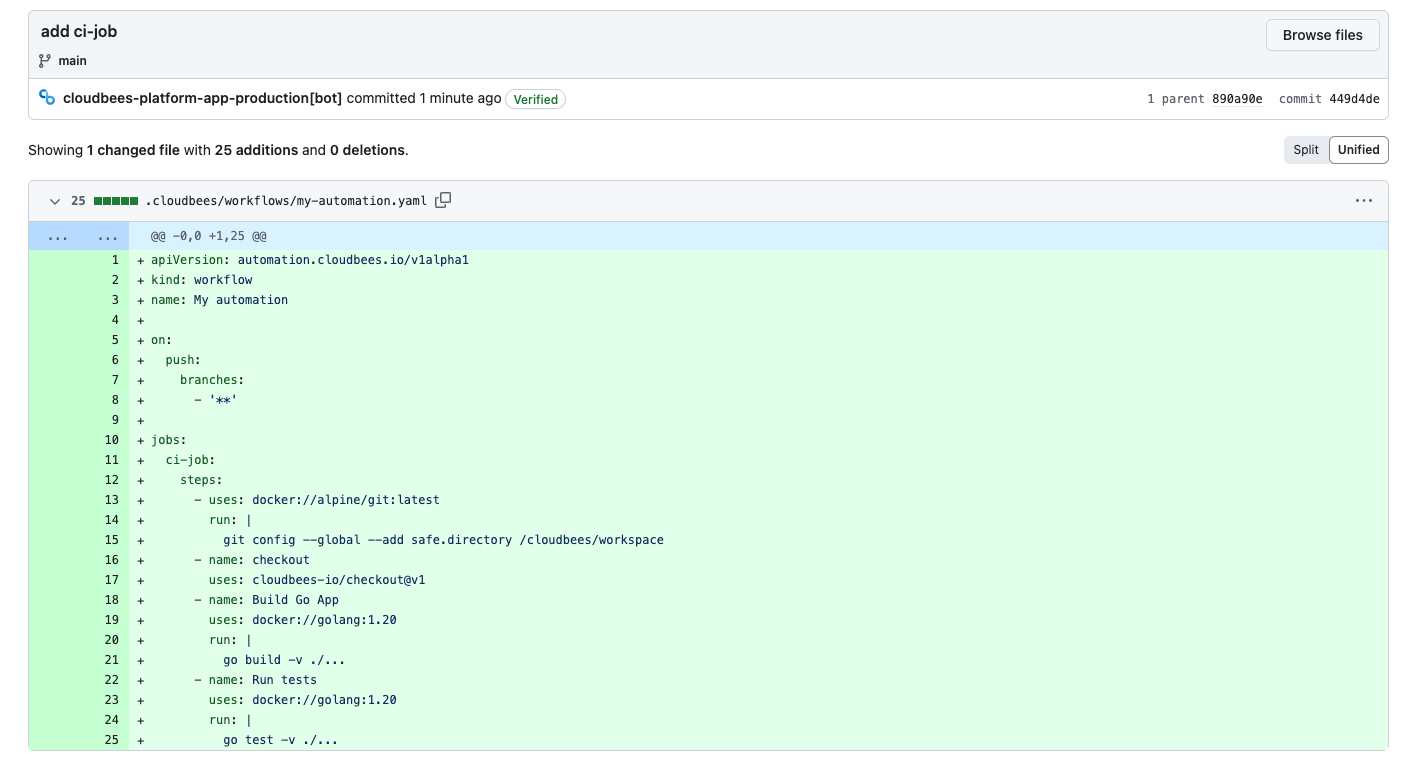Open the file options ellipsis menu
Viewport: 1419px width, 759px height.
tap(1364, 200)
